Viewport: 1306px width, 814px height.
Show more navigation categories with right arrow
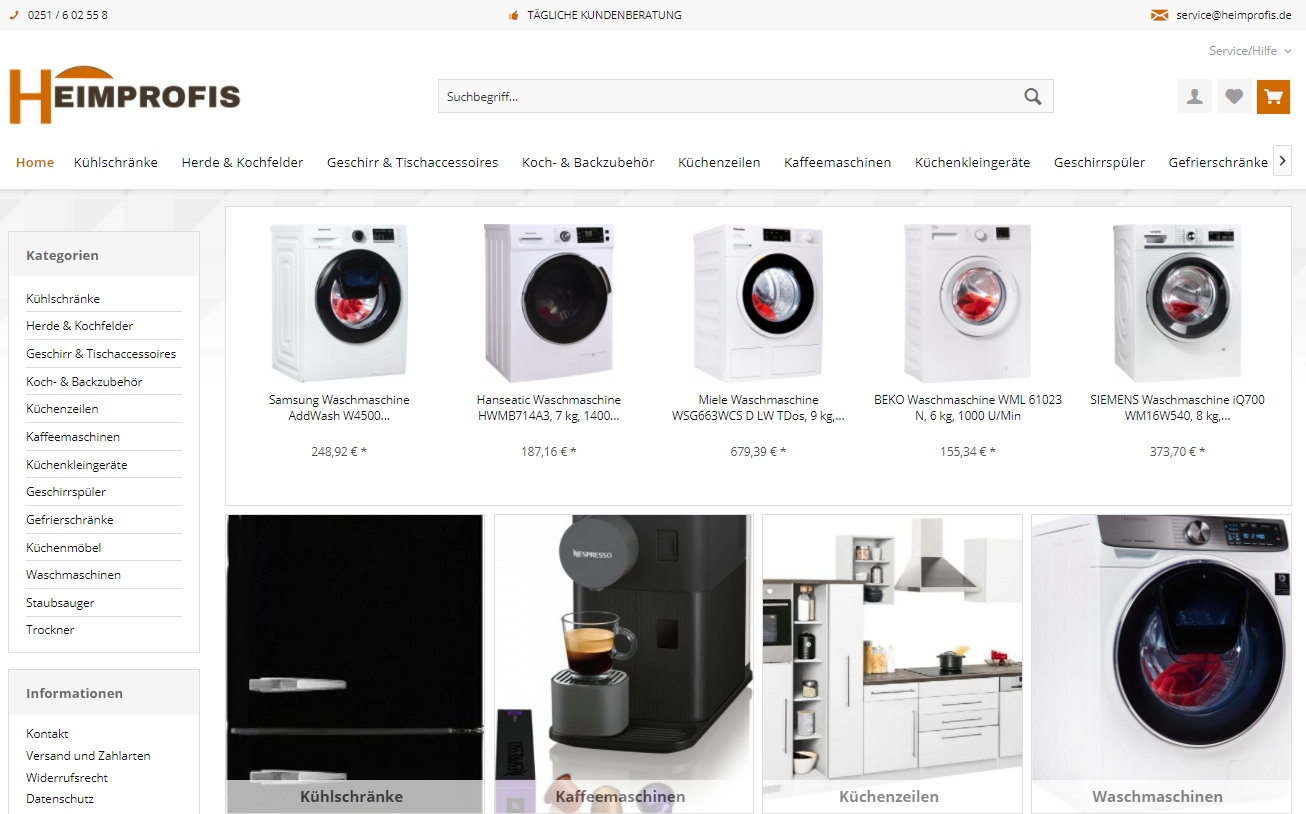click(x=1282, y=161)
